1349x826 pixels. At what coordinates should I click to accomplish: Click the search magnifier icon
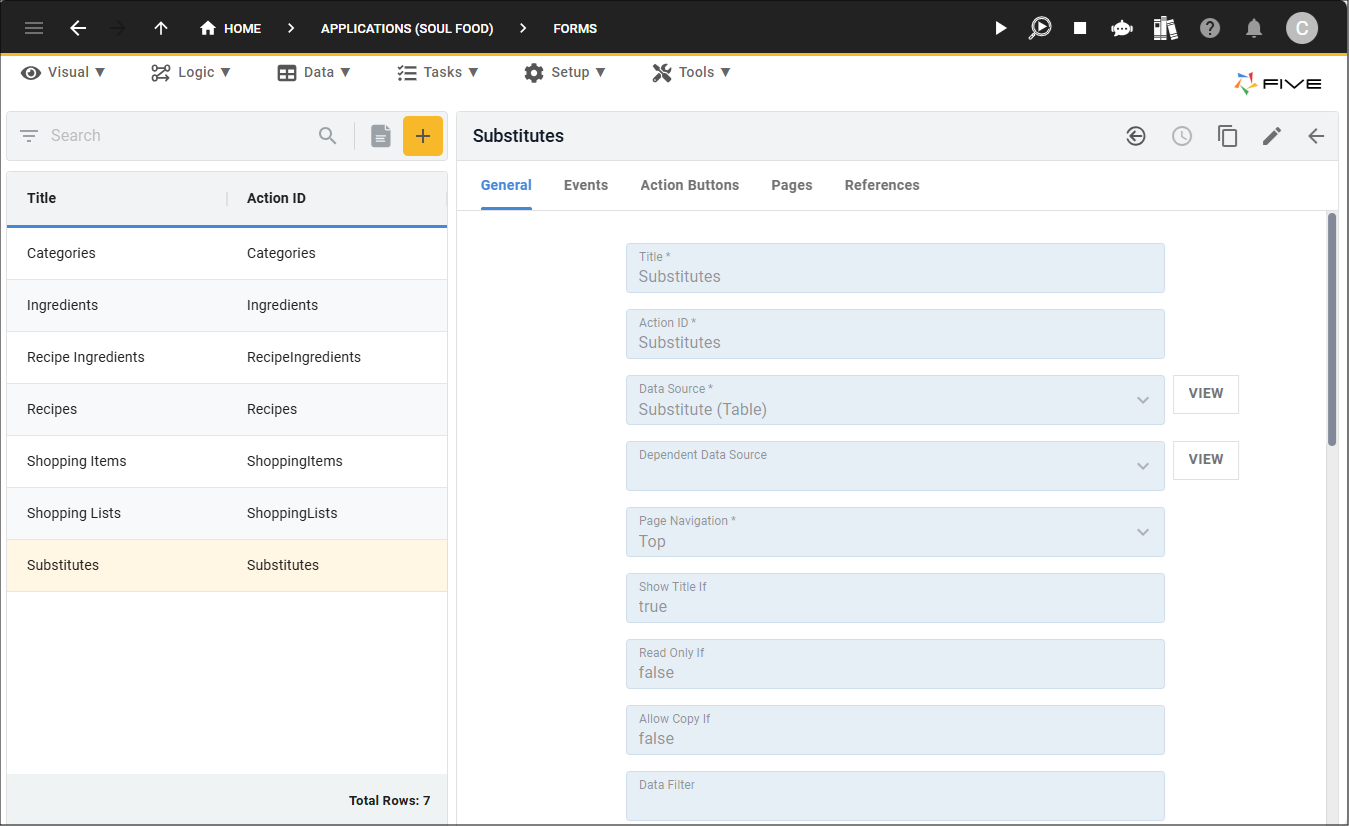(x=328, y=136)
